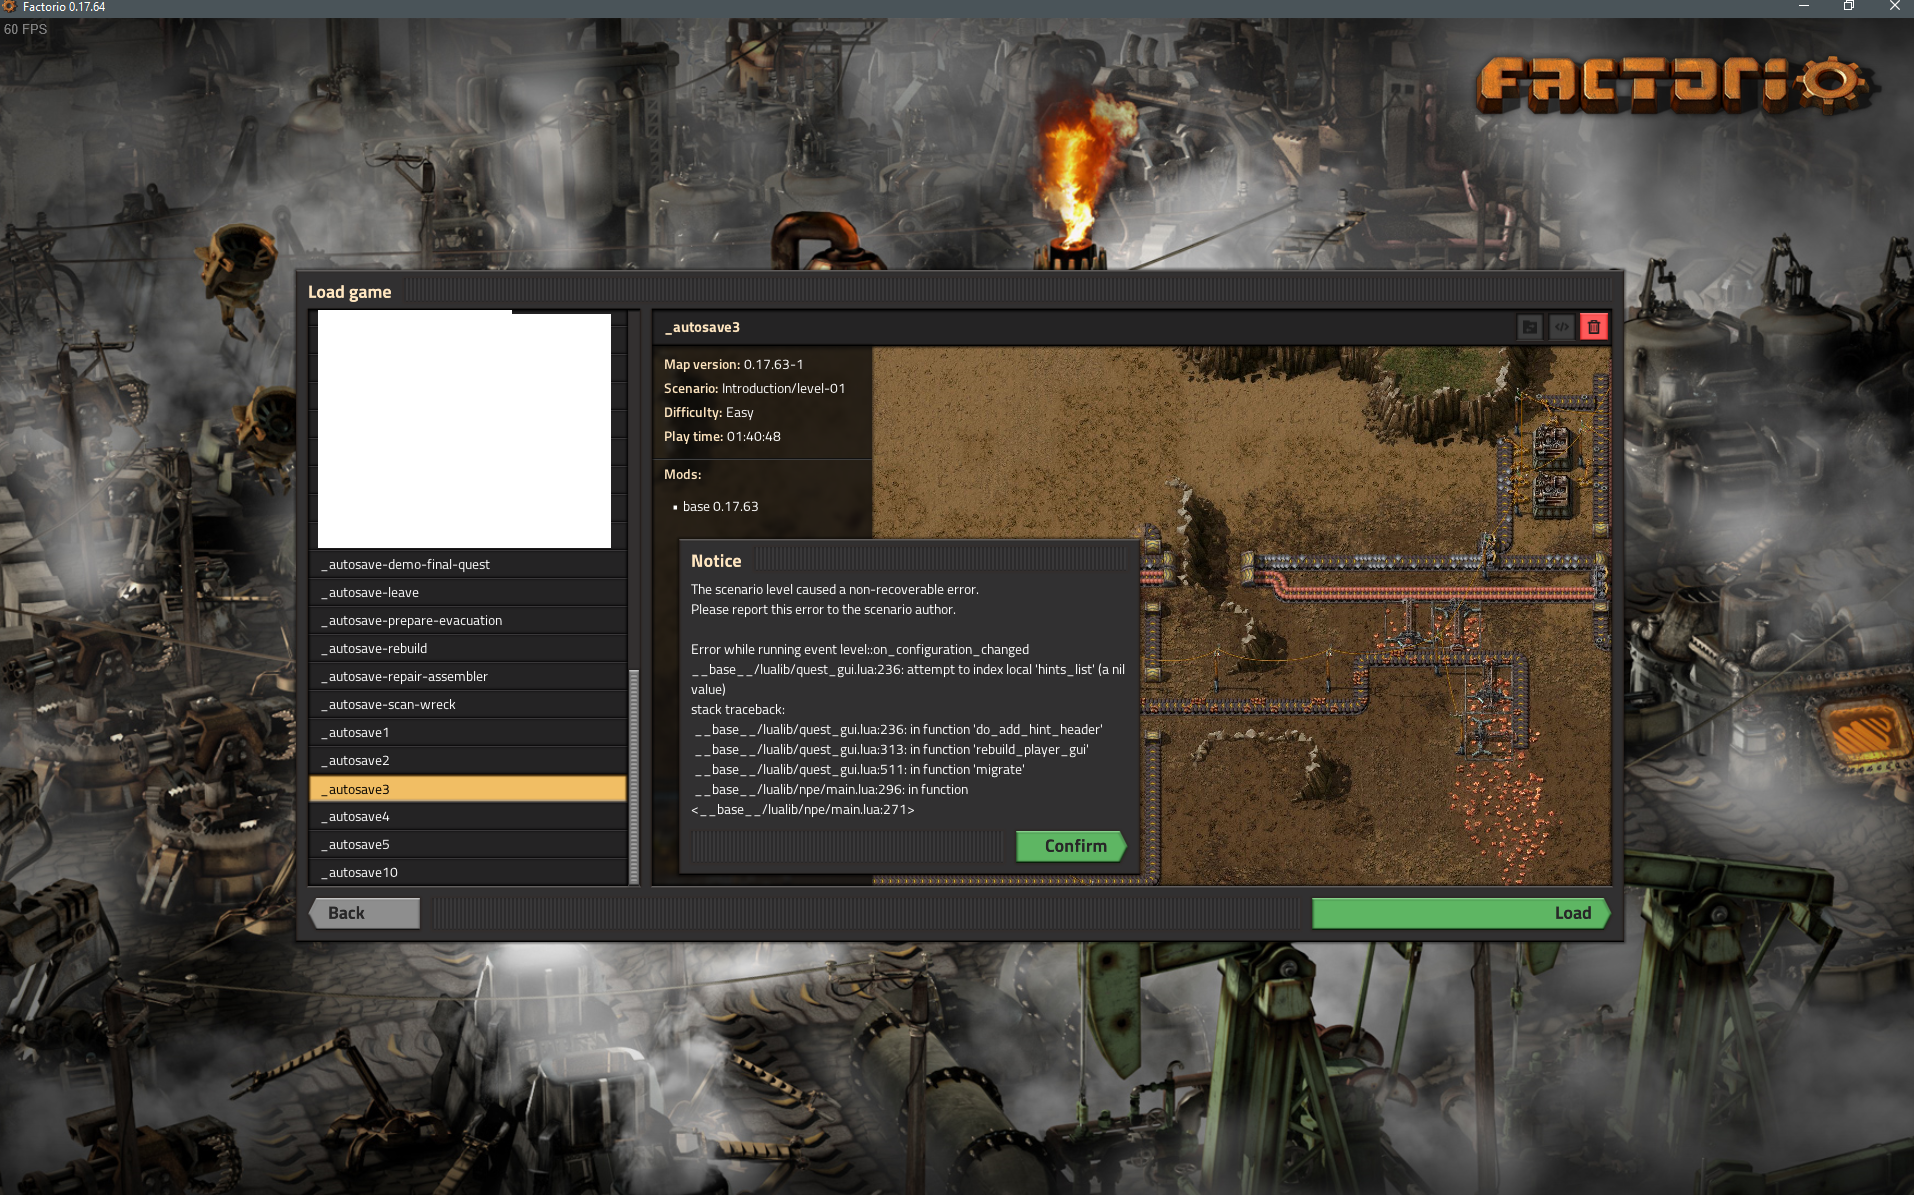Confirm the error notice
The height and width of the screenshot is (1195, 1914).
[1072, 846]
